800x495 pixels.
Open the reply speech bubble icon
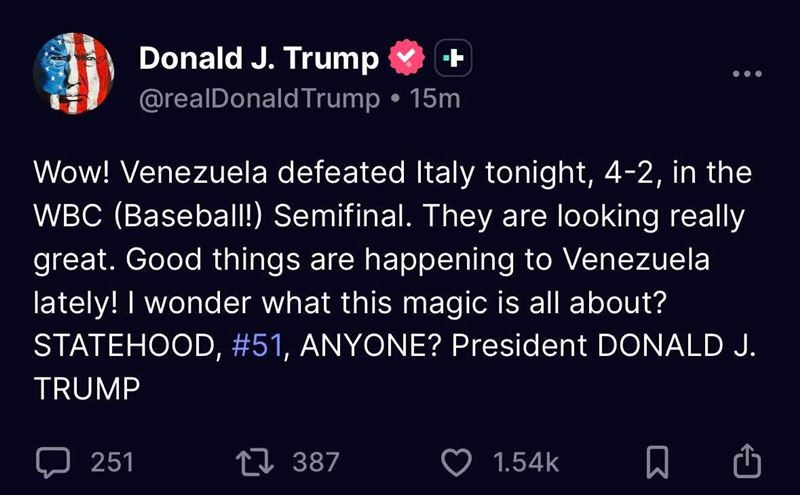click(50, 461)
